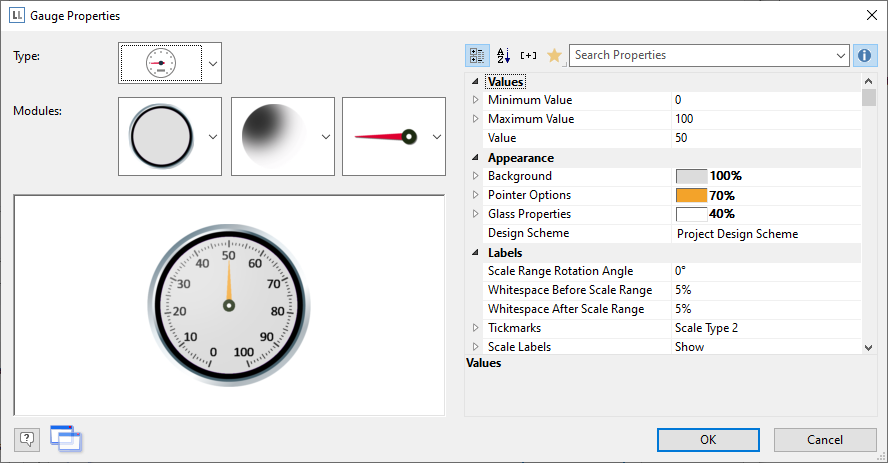The height and width of the screenshot is (463, 888).
Task: Click the expand all [+] icon
Action: 529,56
